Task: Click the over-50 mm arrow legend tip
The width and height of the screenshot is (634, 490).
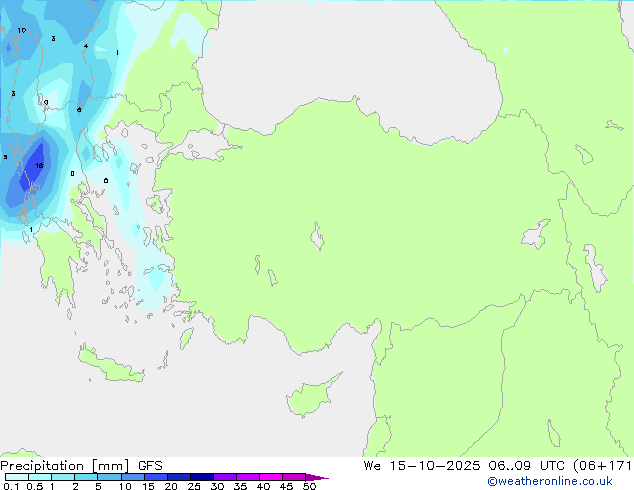Action: click(317, 477)
